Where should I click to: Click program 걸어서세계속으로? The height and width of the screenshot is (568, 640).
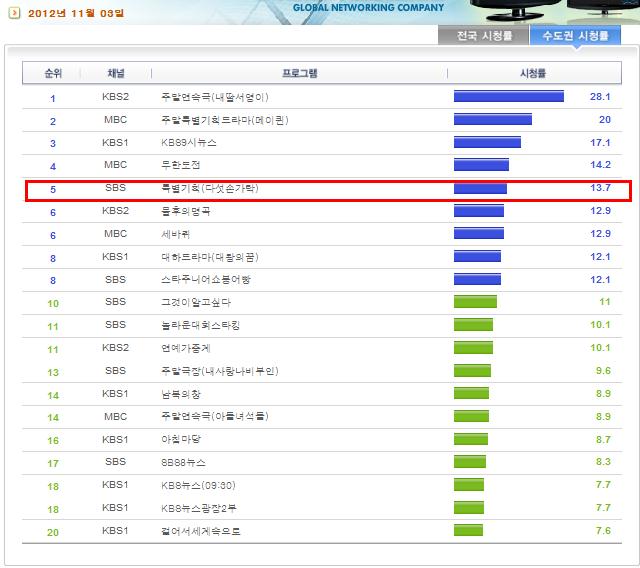tap(200, 531)
